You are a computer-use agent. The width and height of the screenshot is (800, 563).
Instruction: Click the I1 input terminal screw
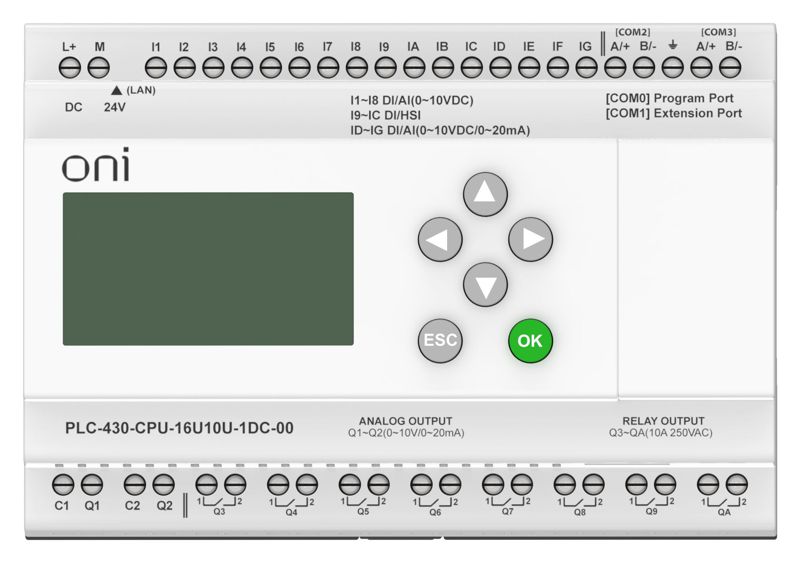tap(156, 68)
